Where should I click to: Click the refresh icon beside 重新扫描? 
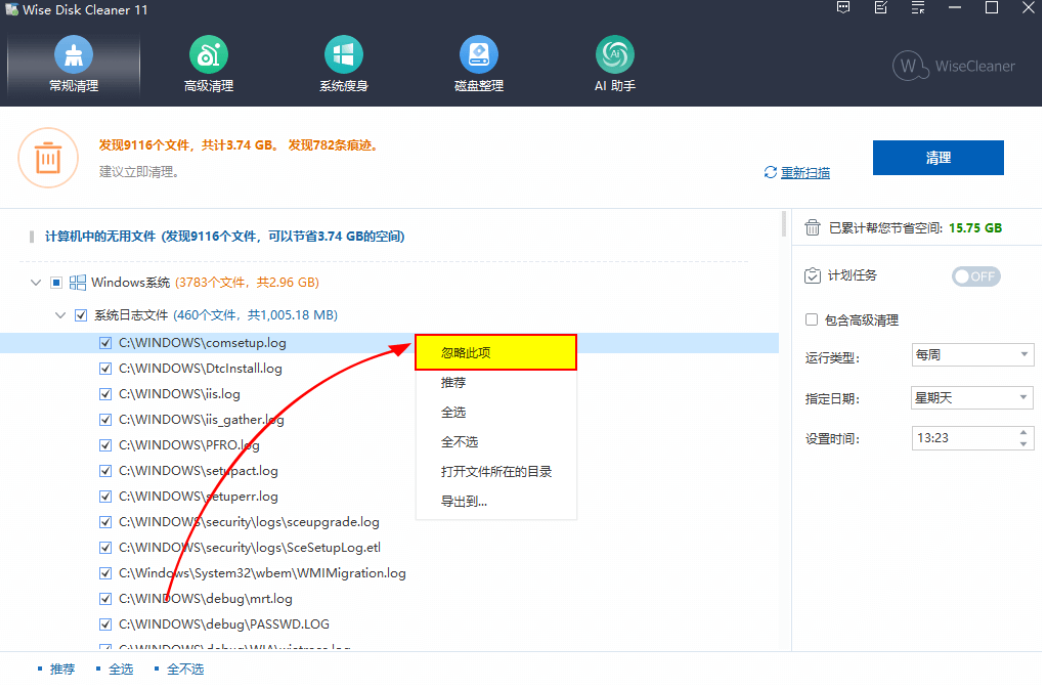[770, 173]
